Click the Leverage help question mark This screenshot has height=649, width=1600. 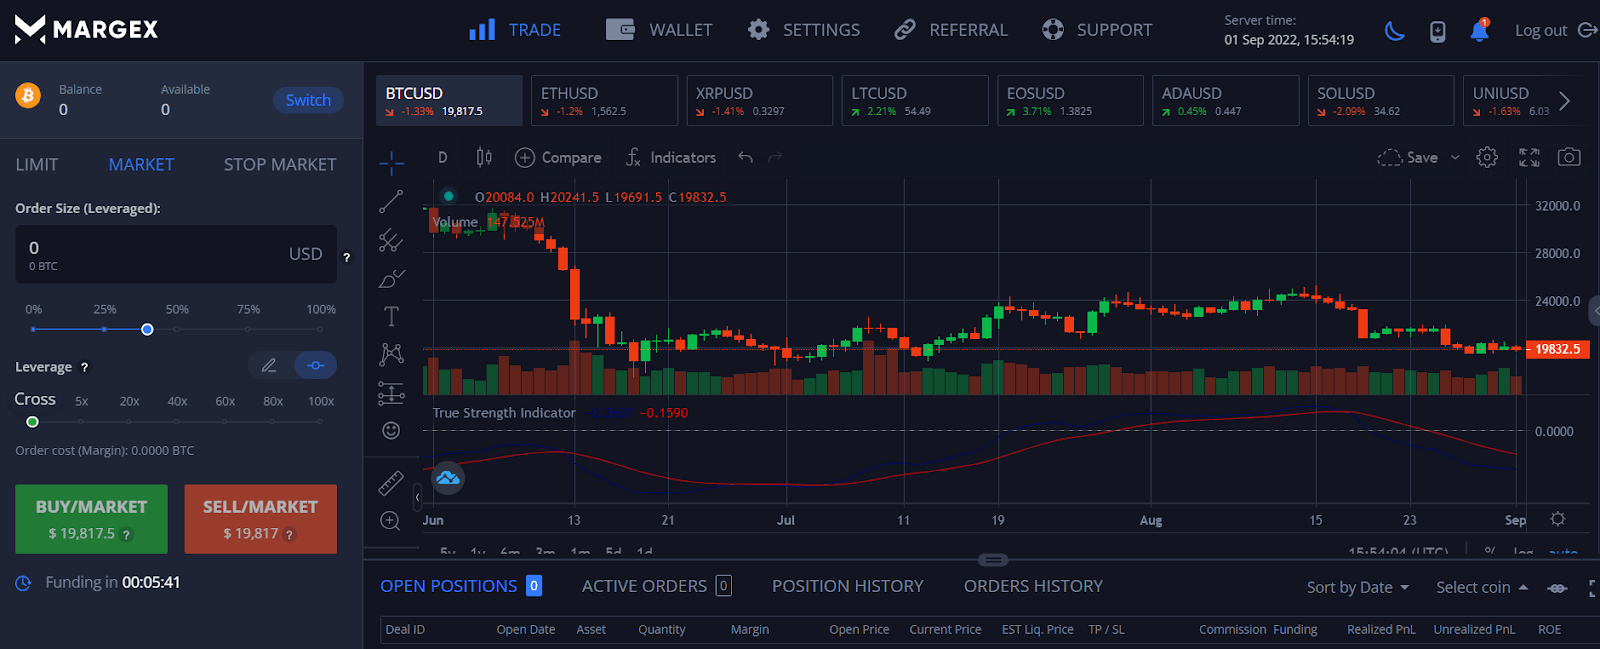(x=84, y=367)
